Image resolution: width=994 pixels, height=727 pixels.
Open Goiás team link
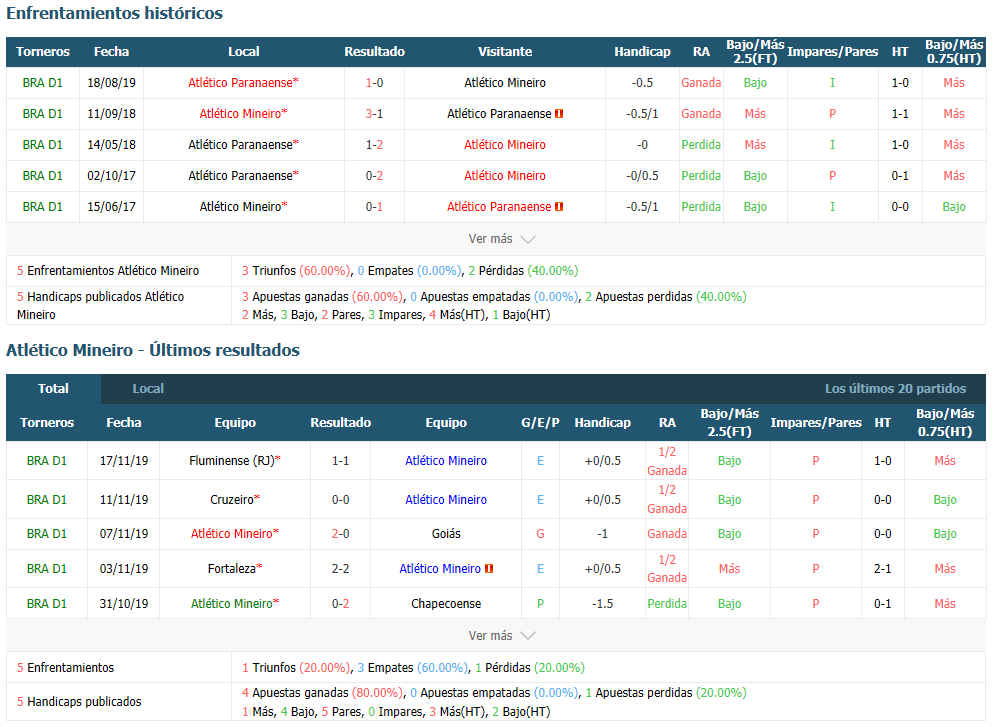click(x=446, y=534)
